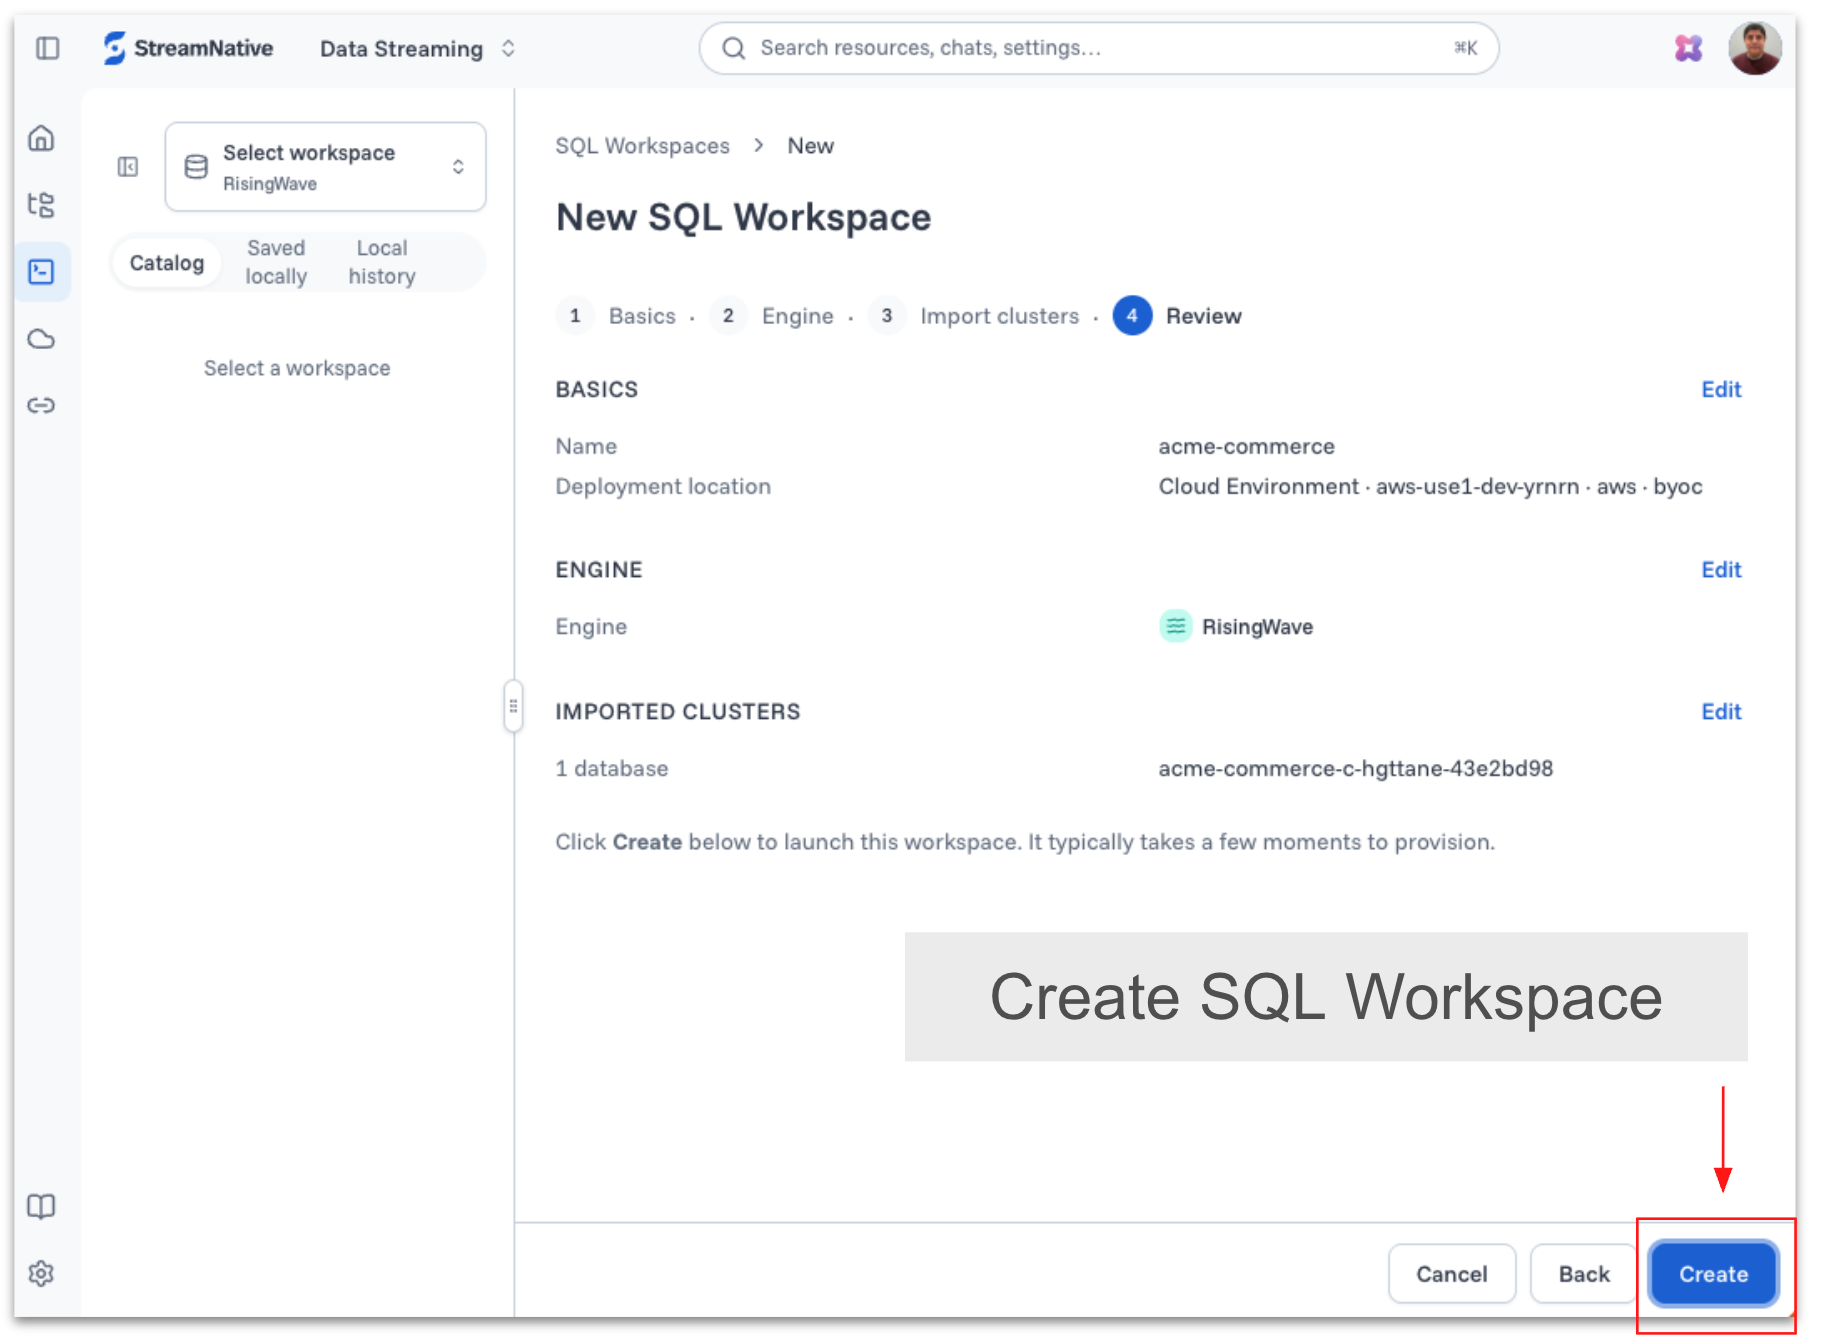1837x1344 pixels.
Task: Click the cluster name acme-commerce-c-hgttane-43e2bd98
Action: 1355,769
